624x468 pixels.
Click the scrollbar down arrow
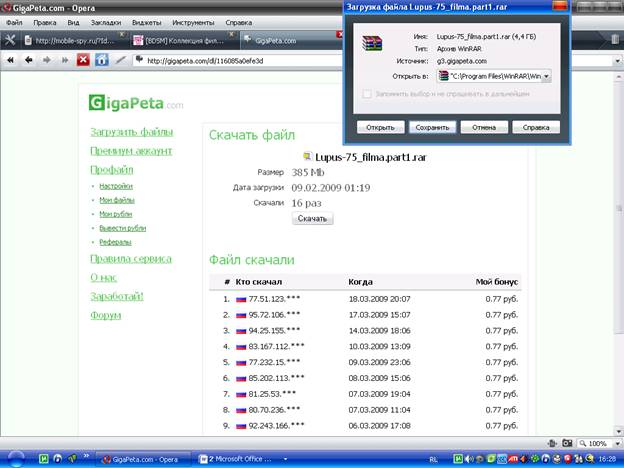coord(619,431)
